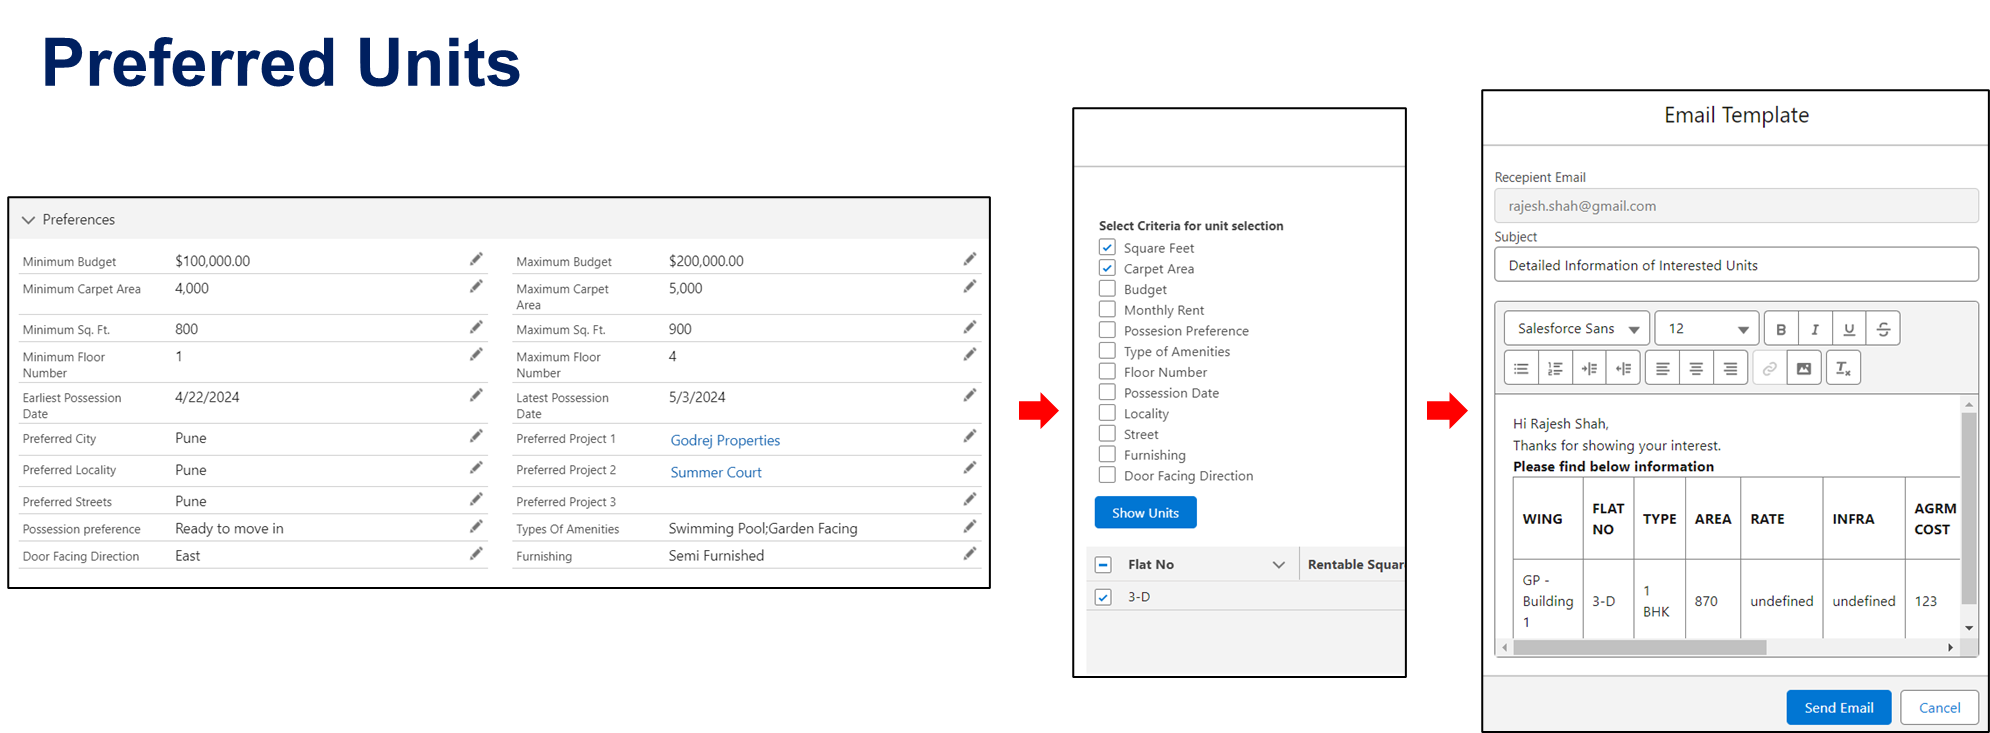Viewport: 1990px width, 733px height.
Task: Collapse the Preferences section
Action: point(28,220)
